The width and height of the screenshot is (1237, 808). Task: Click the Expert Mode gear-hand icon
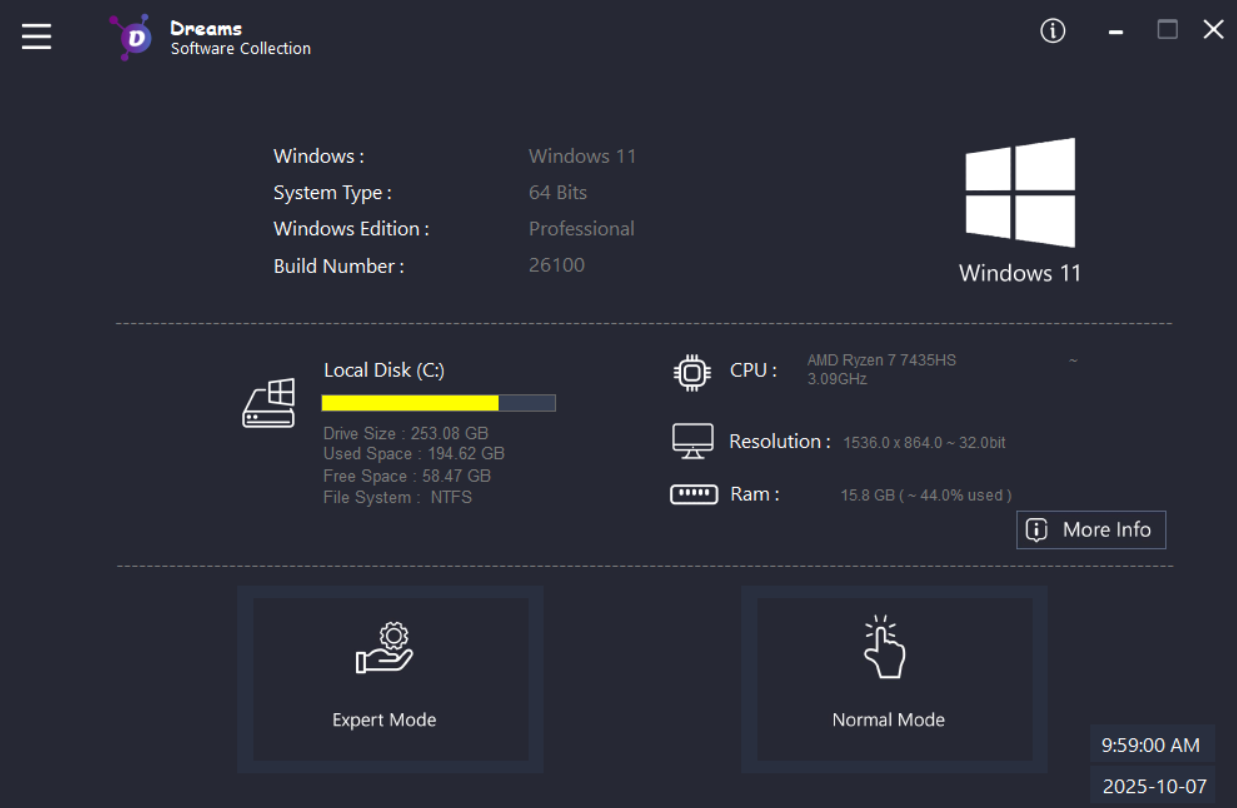coord(385,648)
